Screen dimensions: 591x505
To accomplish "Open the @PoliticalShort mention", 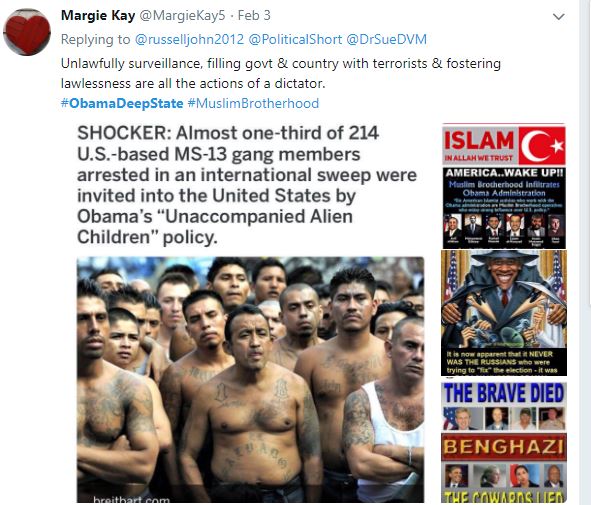I will (x=295, y=39).
